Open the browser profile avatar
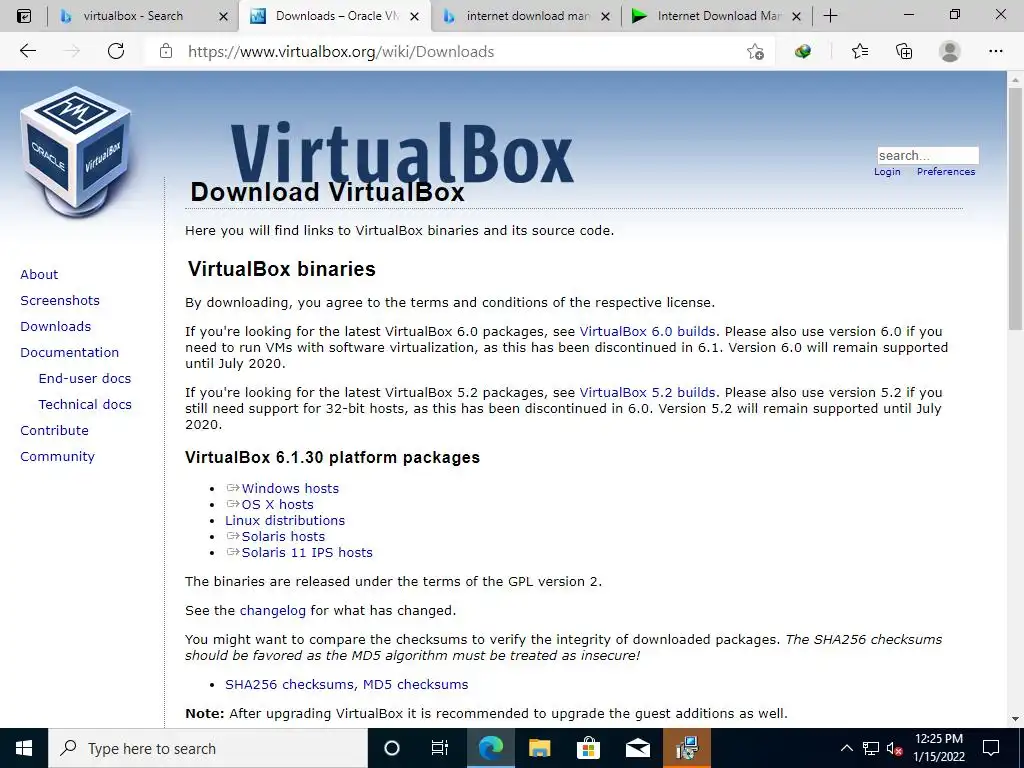This screenshot has width=1024, height=768. point(950,51)
